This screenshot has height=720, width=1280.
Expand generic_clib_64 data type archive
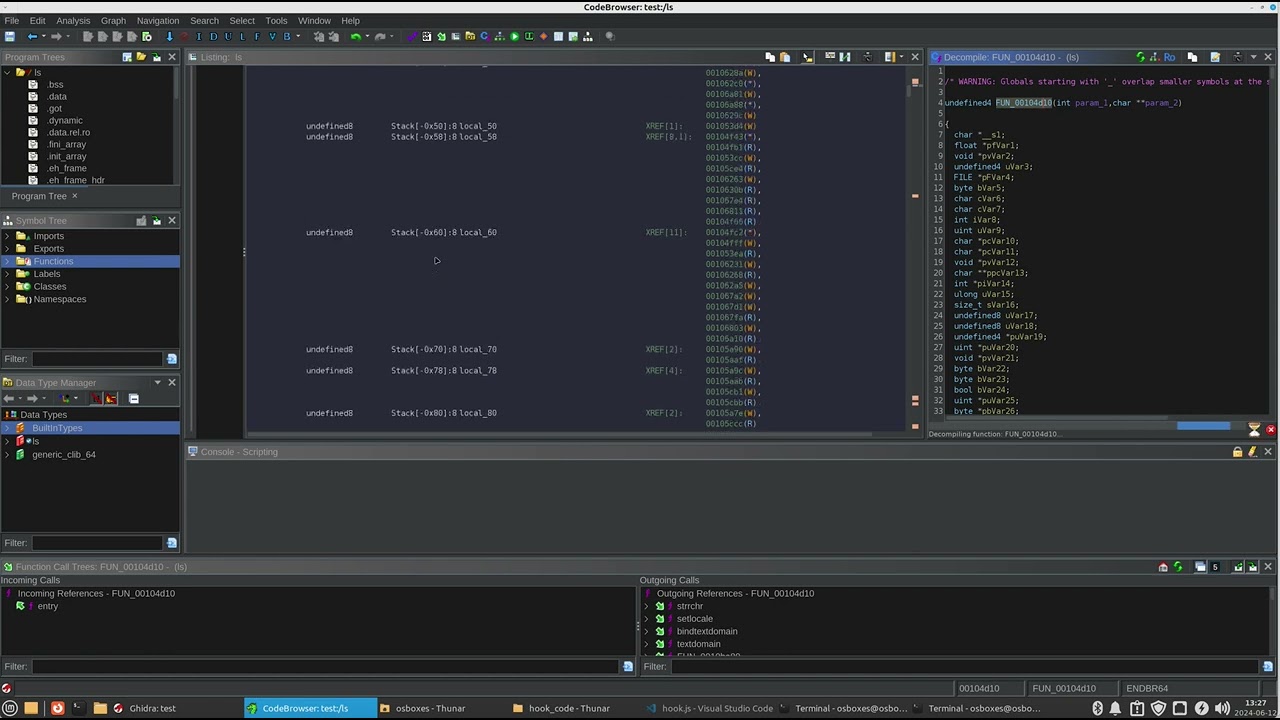click(x=8, y=454)
